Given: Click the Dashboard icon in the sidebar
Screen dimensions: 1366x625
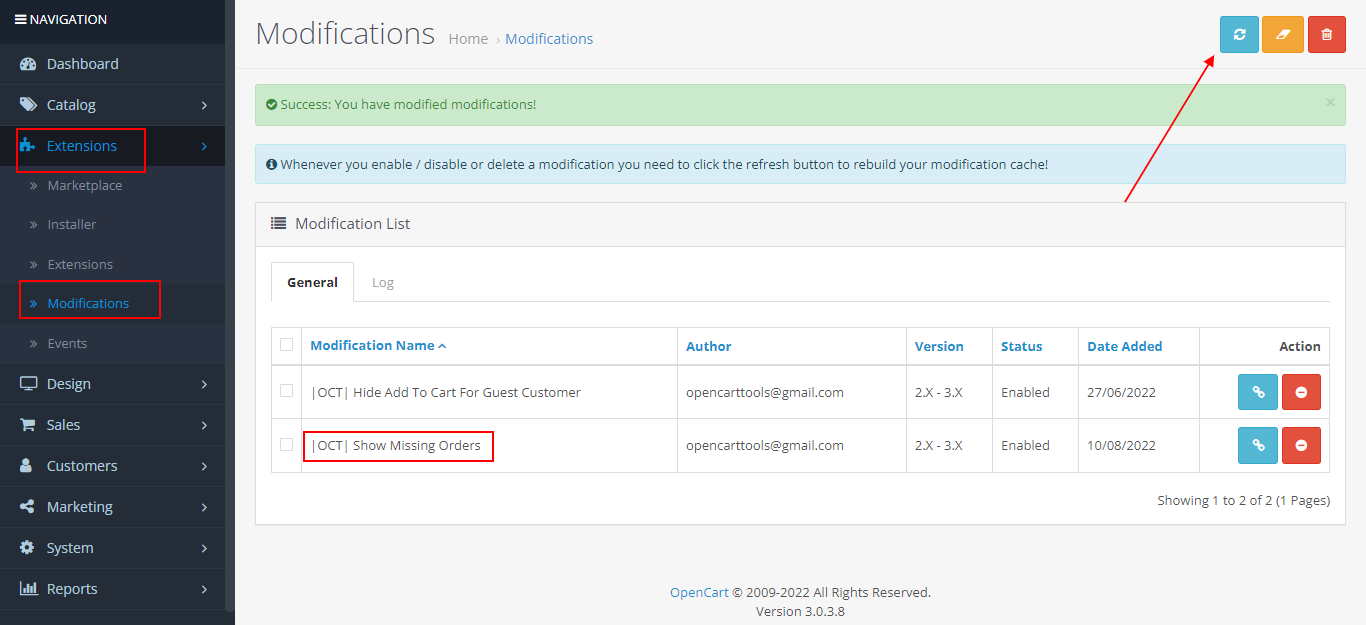Looking at the screenshot, I should point(27,63).
